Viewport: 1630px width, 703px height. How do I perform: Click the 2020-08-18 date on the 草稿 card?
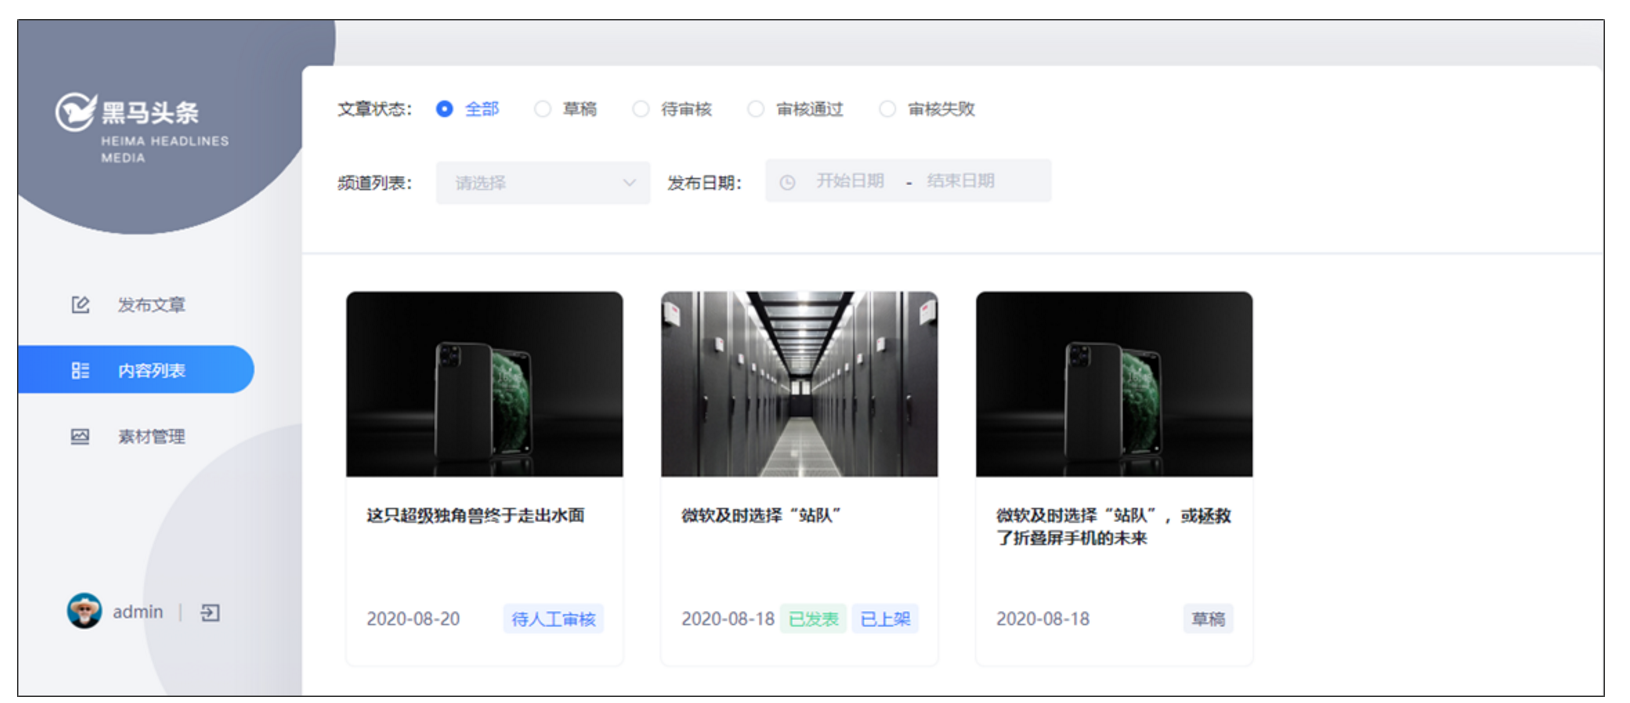pyautogui.click(x=1043, y=619)
